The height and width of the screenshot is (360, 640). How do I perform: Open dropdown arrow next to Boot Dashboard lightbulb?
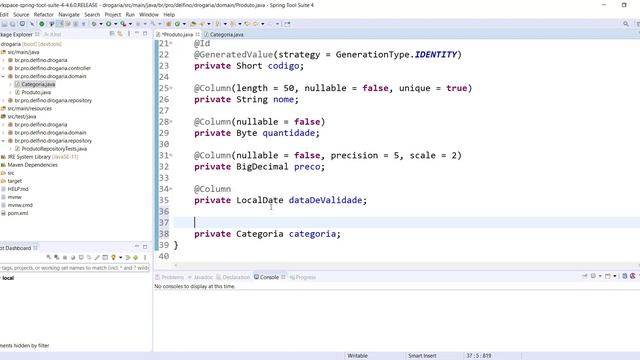(120, 258)
